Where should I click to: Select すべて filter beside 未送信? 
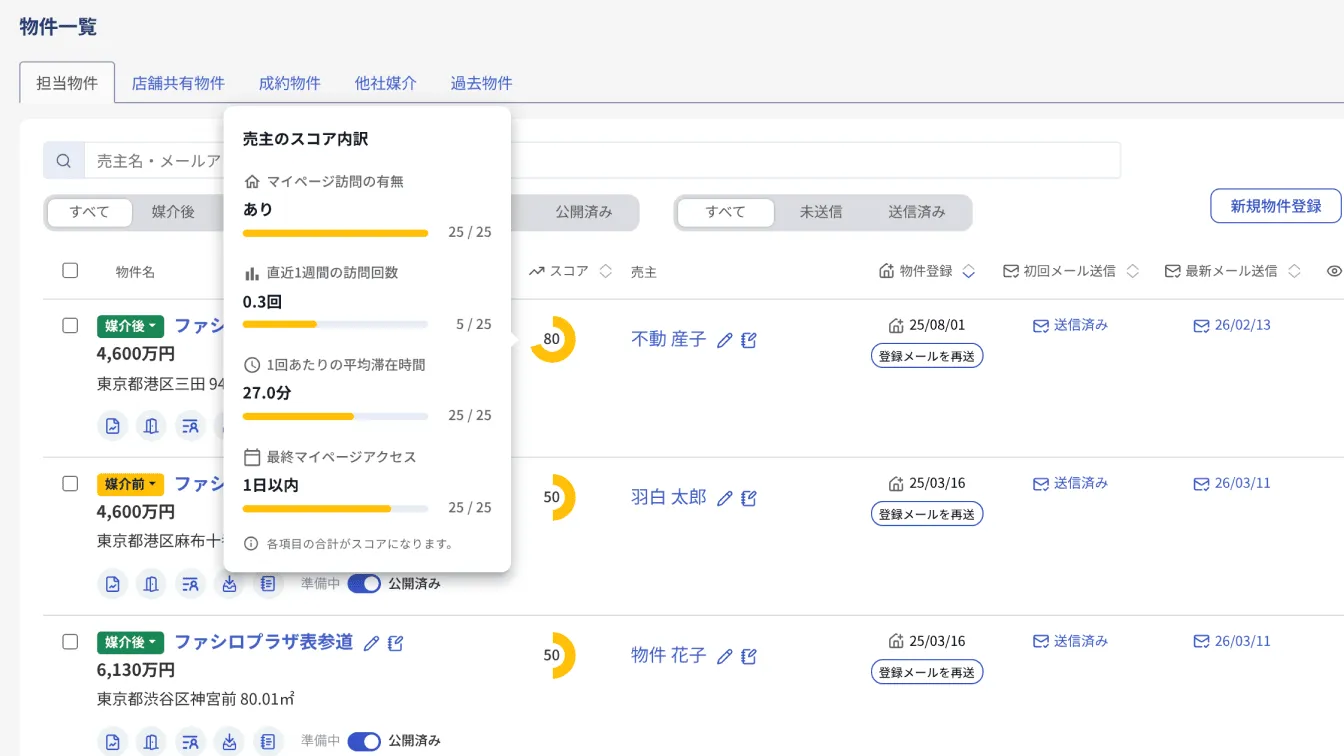tap(725, 212)
